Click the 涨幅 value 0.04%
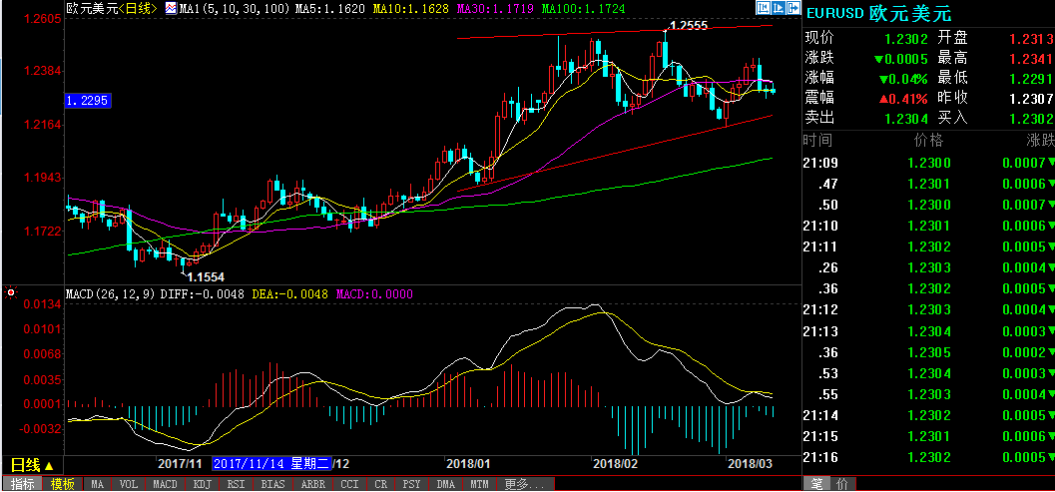Viewport: 1055px width, 492px height. coord(903,79)
